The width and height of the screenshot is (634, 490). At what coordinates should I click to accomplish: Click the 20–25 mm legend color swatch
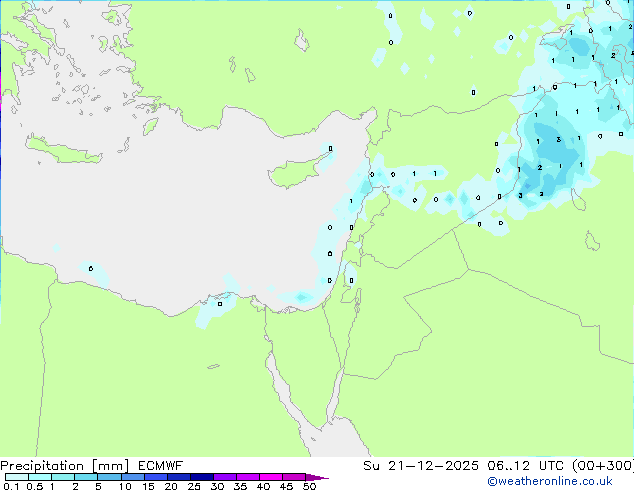178,477
